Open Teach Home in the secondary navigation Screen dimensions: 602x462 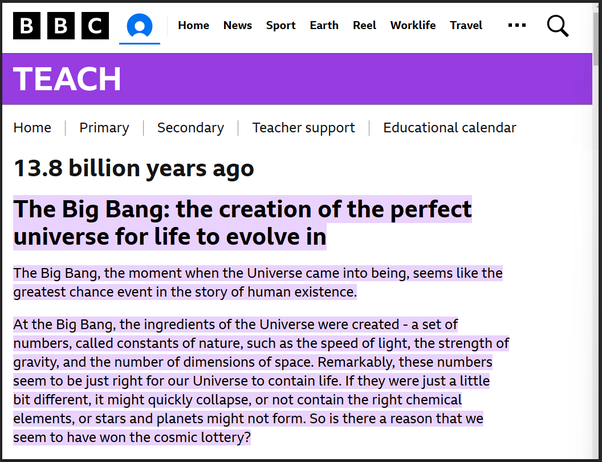point(32,128)
